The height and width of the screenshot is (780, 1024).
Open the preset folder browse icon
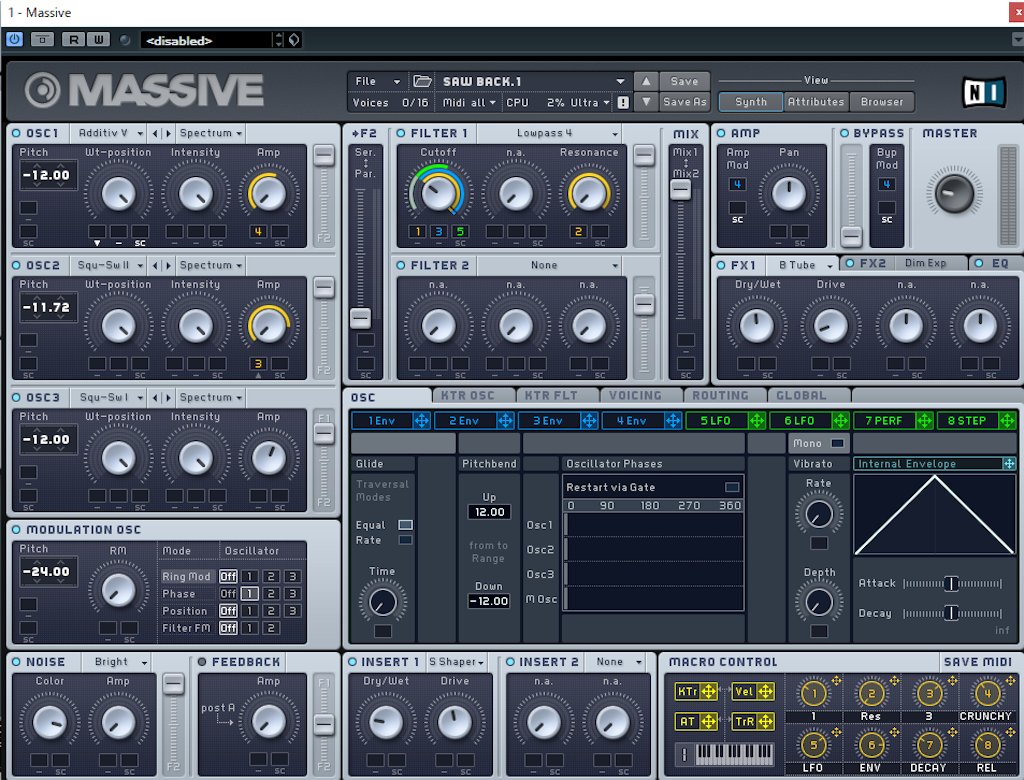[x=423, y=81]
